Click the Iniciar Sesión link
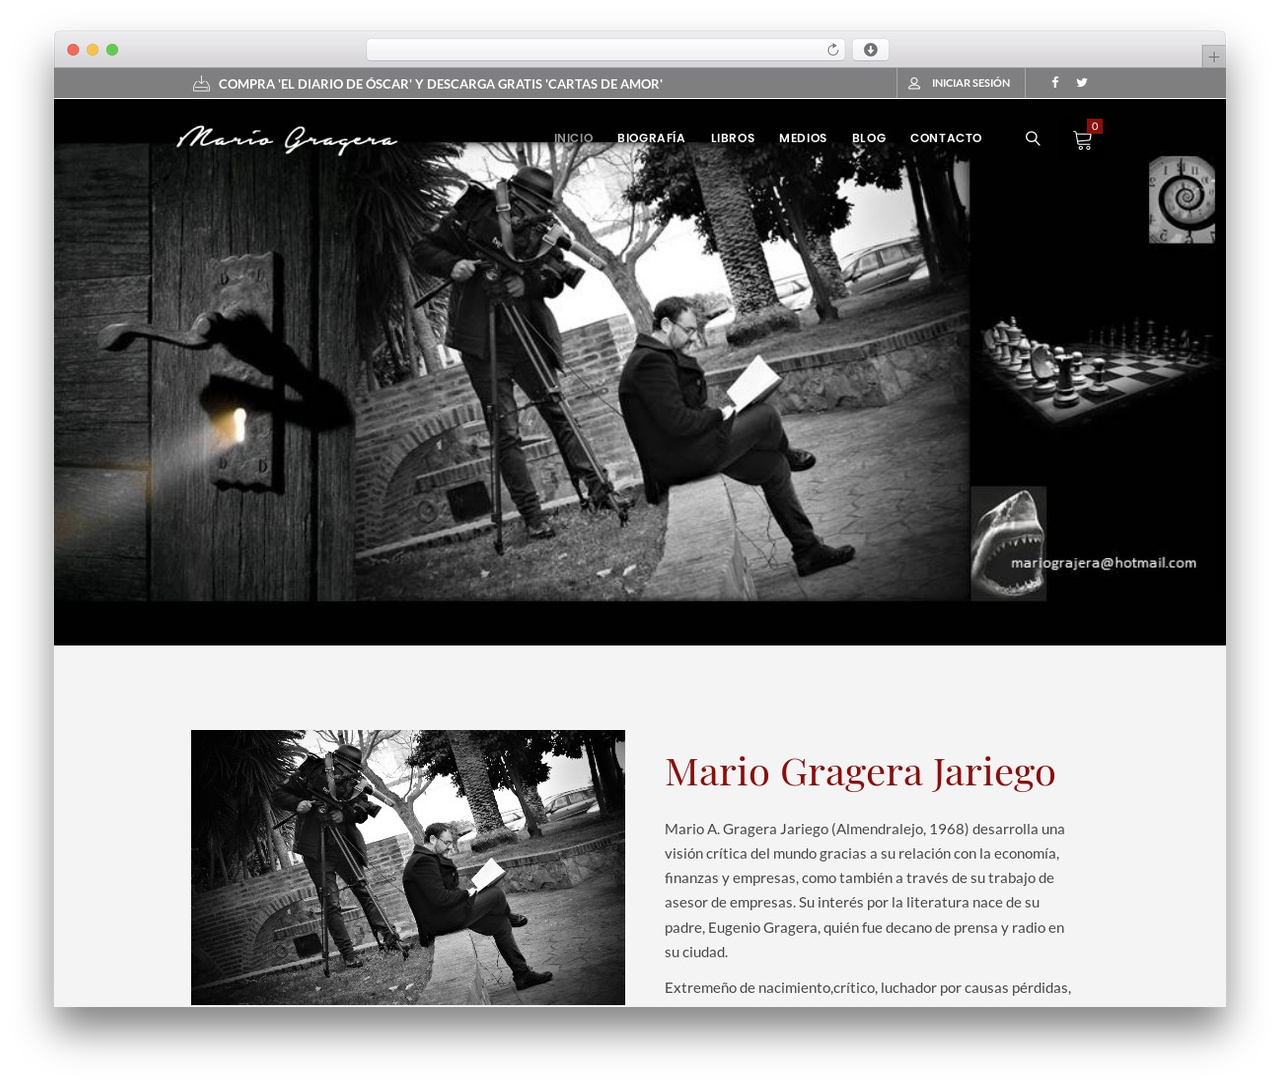The height and width of the screenshot is (1084, 1280). [x=971, y=83]
